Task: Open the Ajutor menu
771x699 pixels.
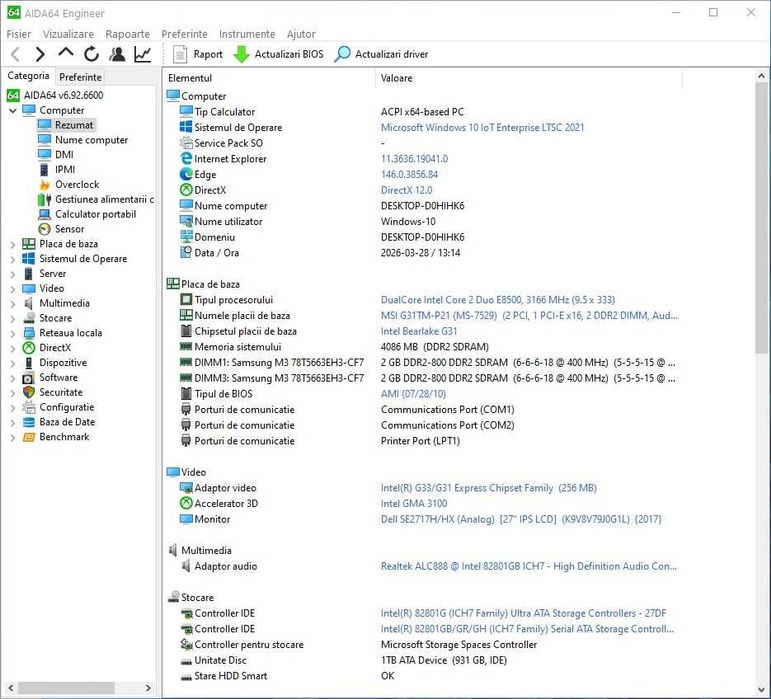Action: pyautogui.click(x=301, y=34)
